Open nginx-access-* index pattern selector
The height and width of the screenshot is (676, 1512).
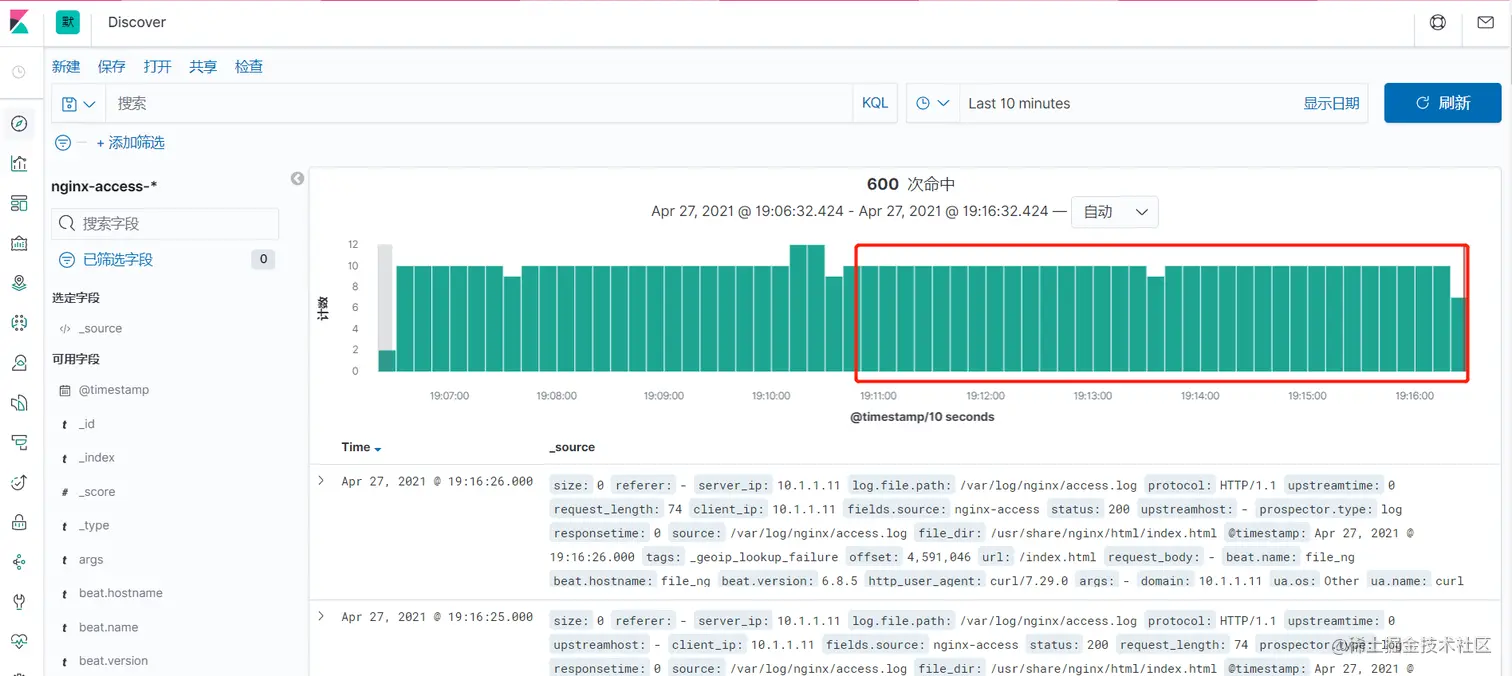click(104, 186)
